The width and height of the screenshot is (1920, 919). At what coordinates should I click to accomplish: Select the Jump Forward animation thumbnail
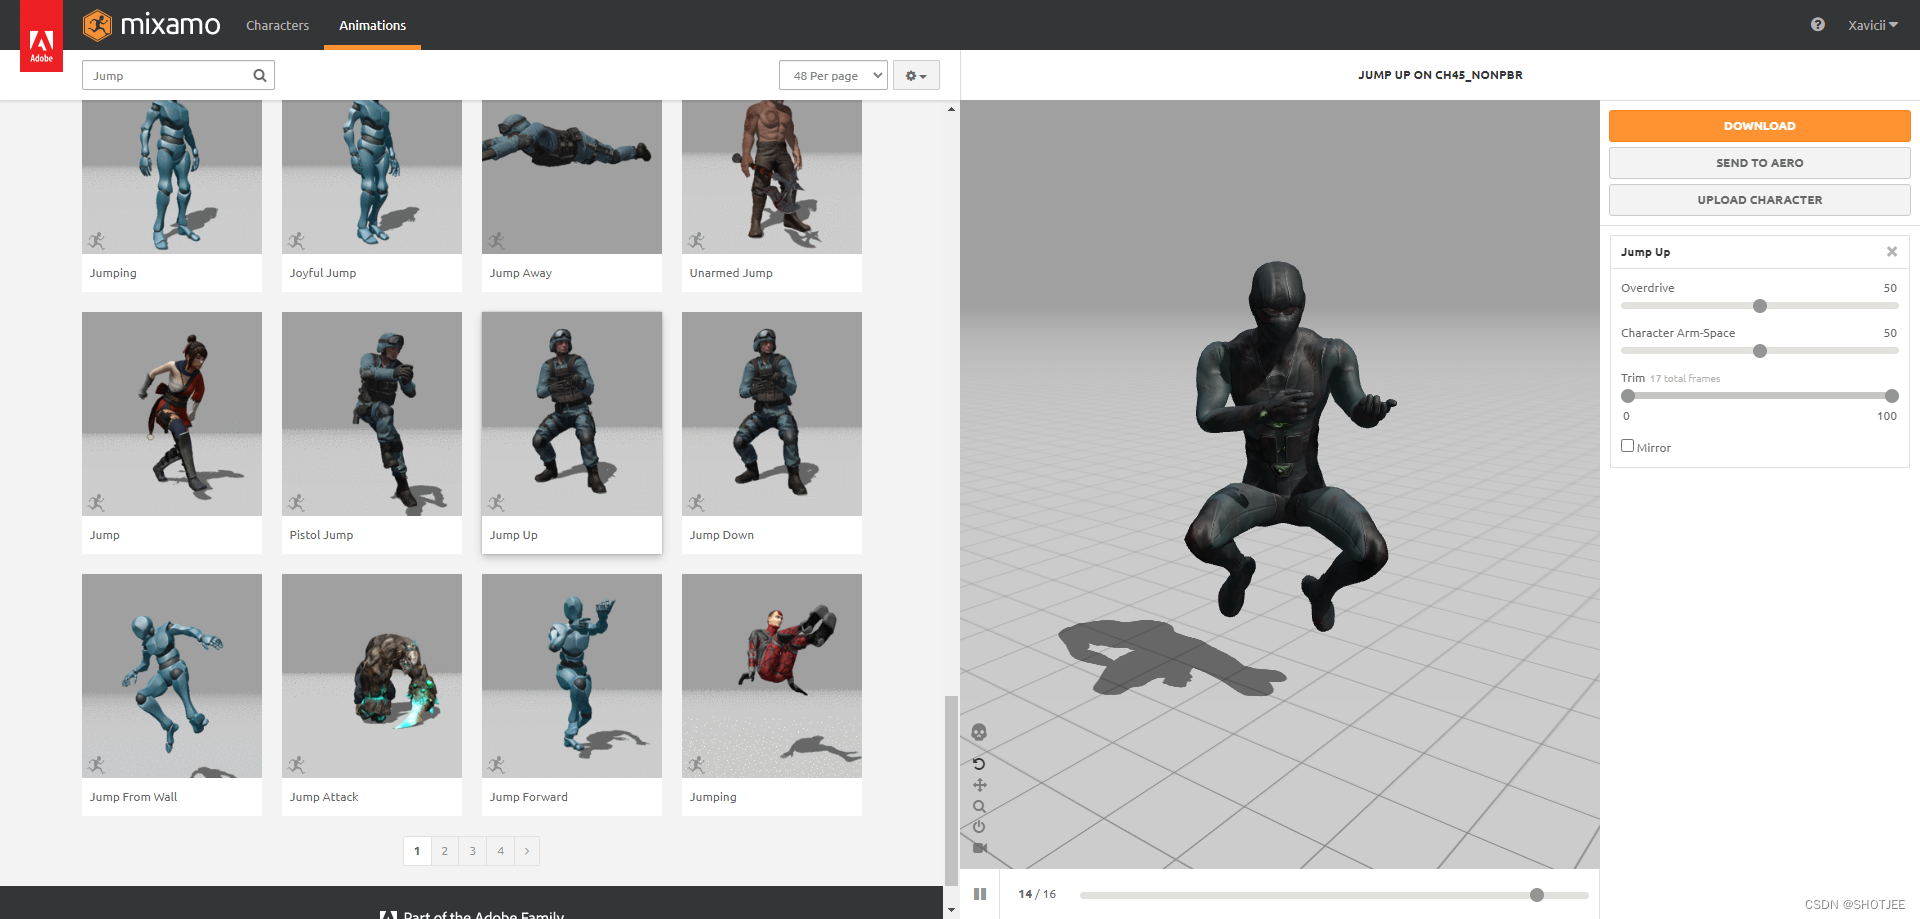click(x=572, y=676)
